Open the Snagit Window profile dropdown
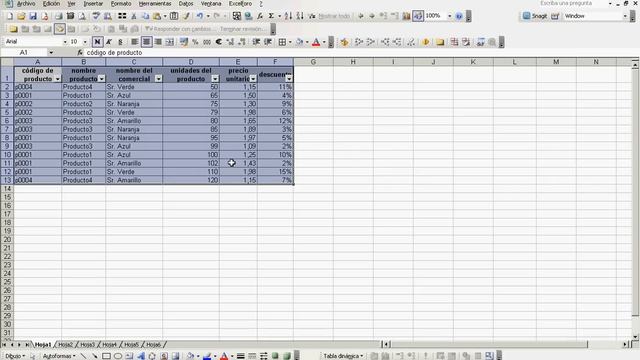This screenshot has width=640, height=360. click(625, 16)
